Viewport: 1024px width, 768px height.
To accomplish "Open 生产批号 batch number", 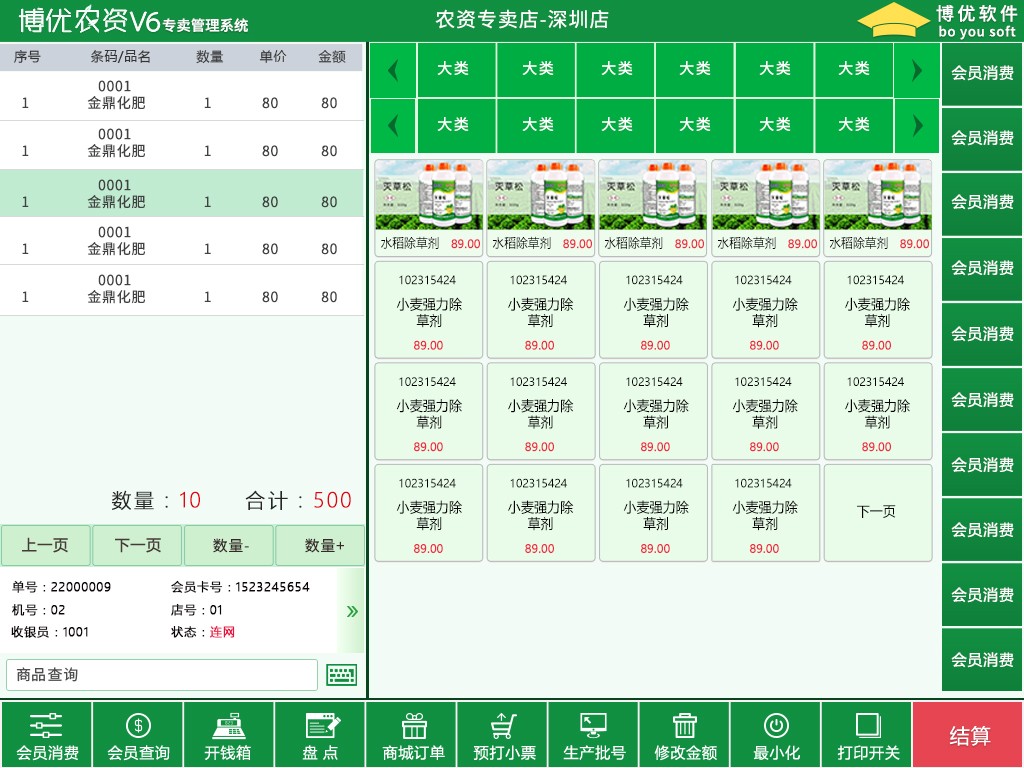I will click(594, 735).
